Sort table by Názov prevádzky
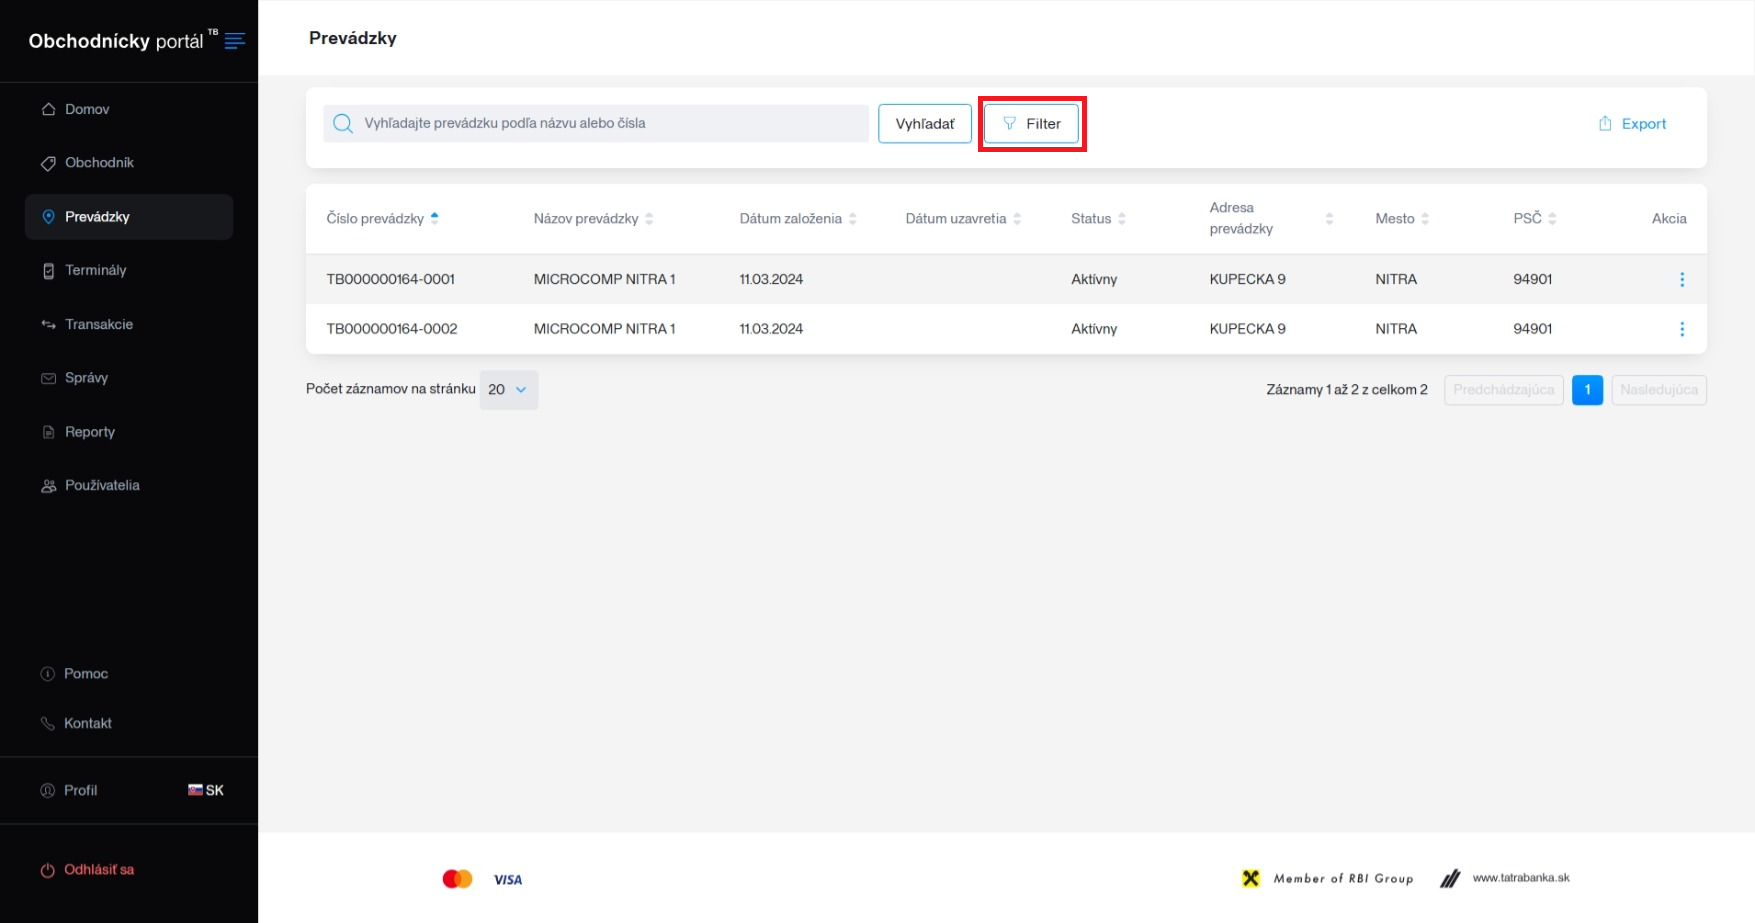This screenshot has width=1755, height=923. coord(649,219)
